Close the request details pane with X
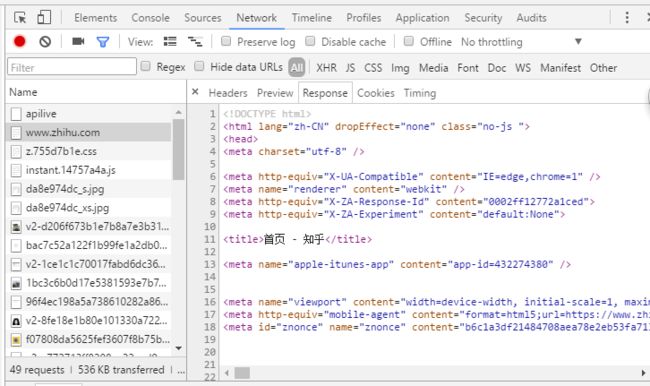This screenshot has height=386, width=650. tap(195, 92)
